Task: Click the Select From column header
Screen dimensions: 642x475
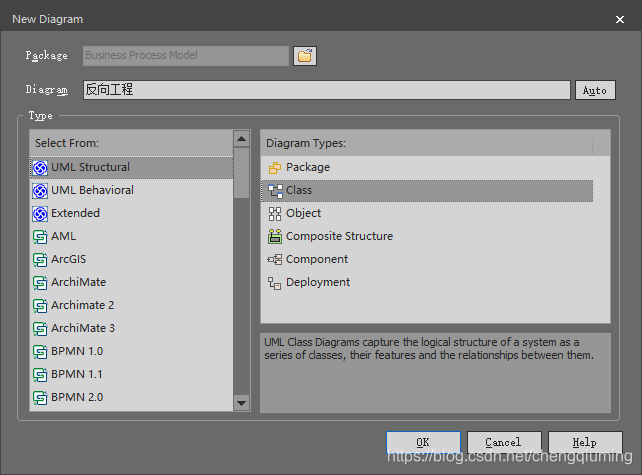Action: tap(131, 143)
